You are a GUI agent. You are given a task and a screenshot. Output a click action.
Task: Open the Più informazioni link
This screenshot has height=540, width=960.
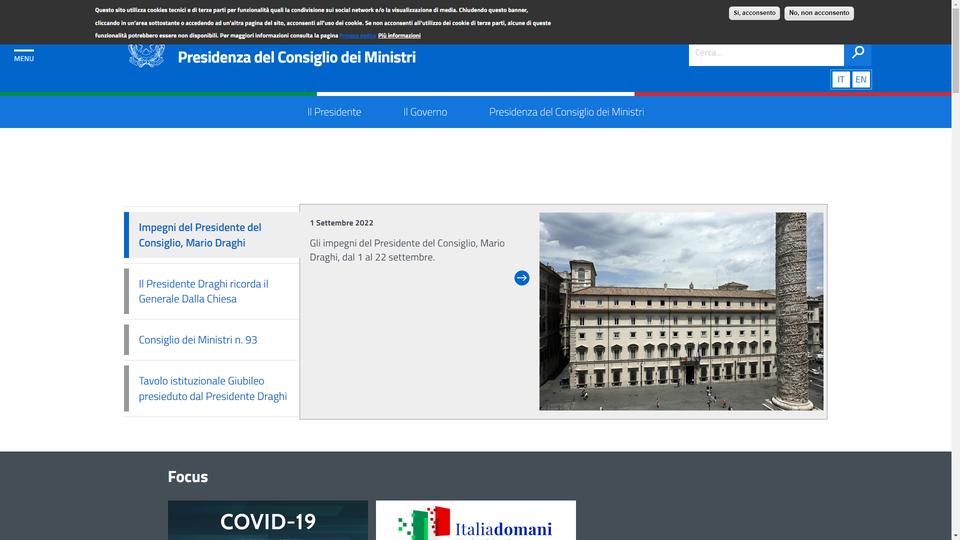(x=399, y=36)
